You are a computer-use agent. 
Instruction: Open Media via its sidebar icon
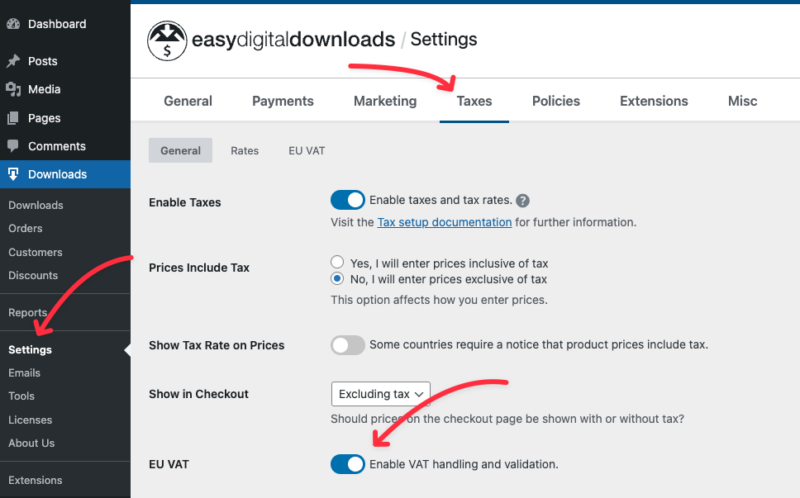pos(13,90)
